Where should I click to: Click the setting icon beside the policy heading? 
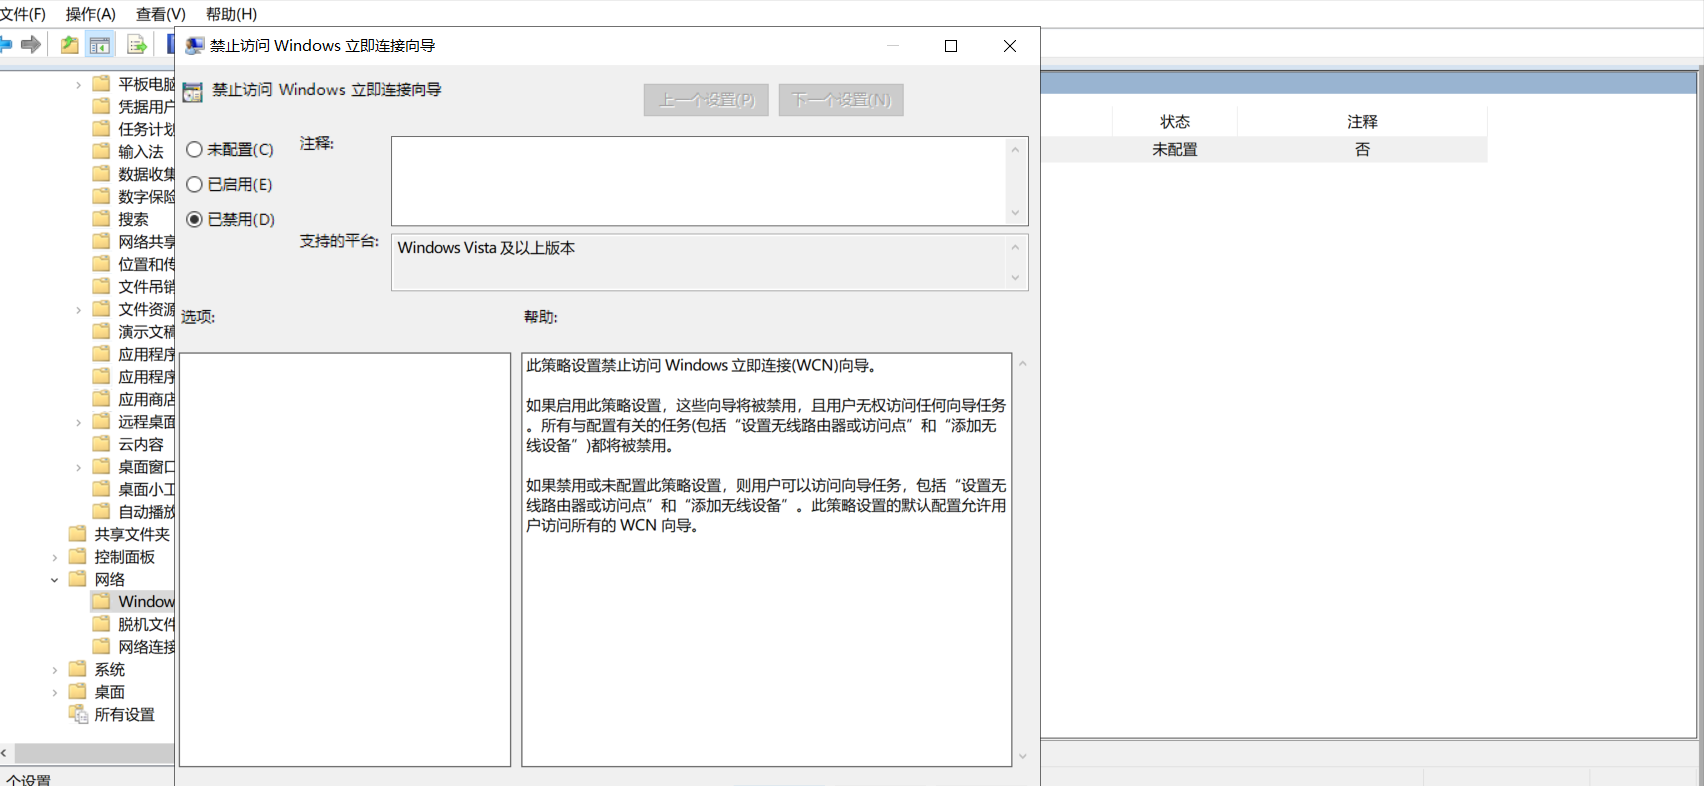coord(193,91)
